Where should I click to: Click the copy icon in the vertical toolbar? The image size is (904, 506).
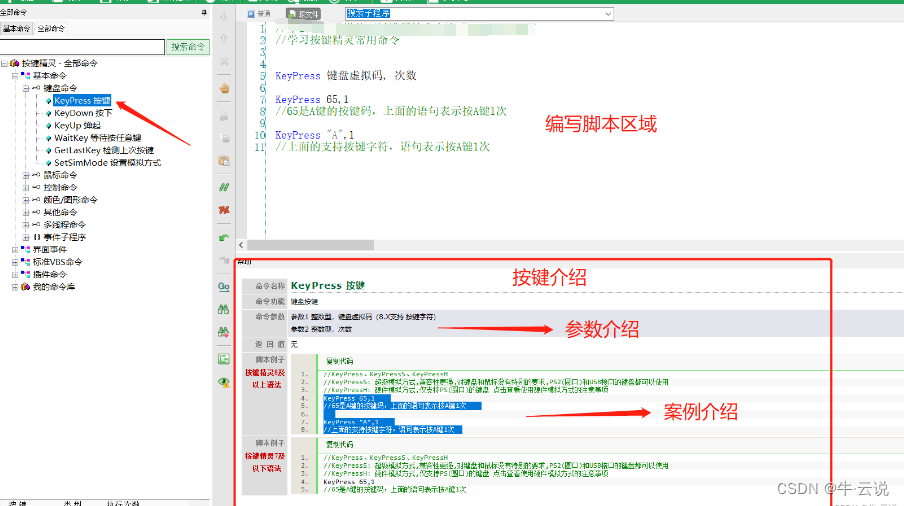tap(224, 138)
